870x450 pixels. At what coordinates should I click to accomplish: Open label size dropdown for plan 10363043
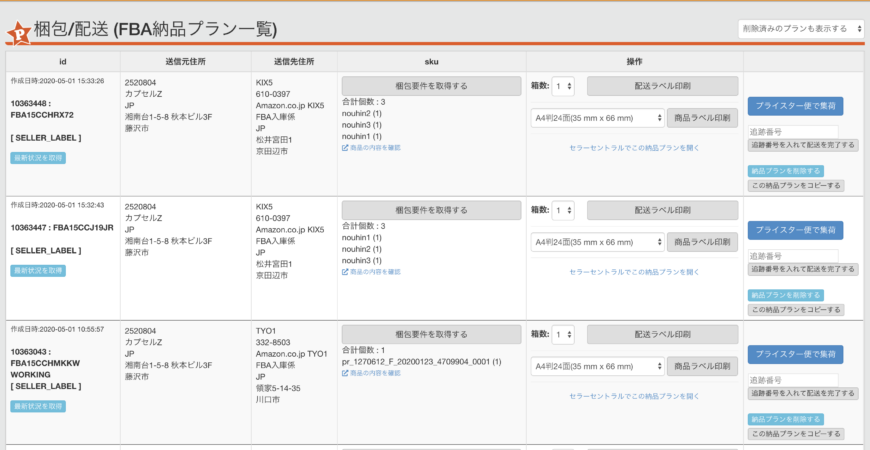(x=598, y=366)
